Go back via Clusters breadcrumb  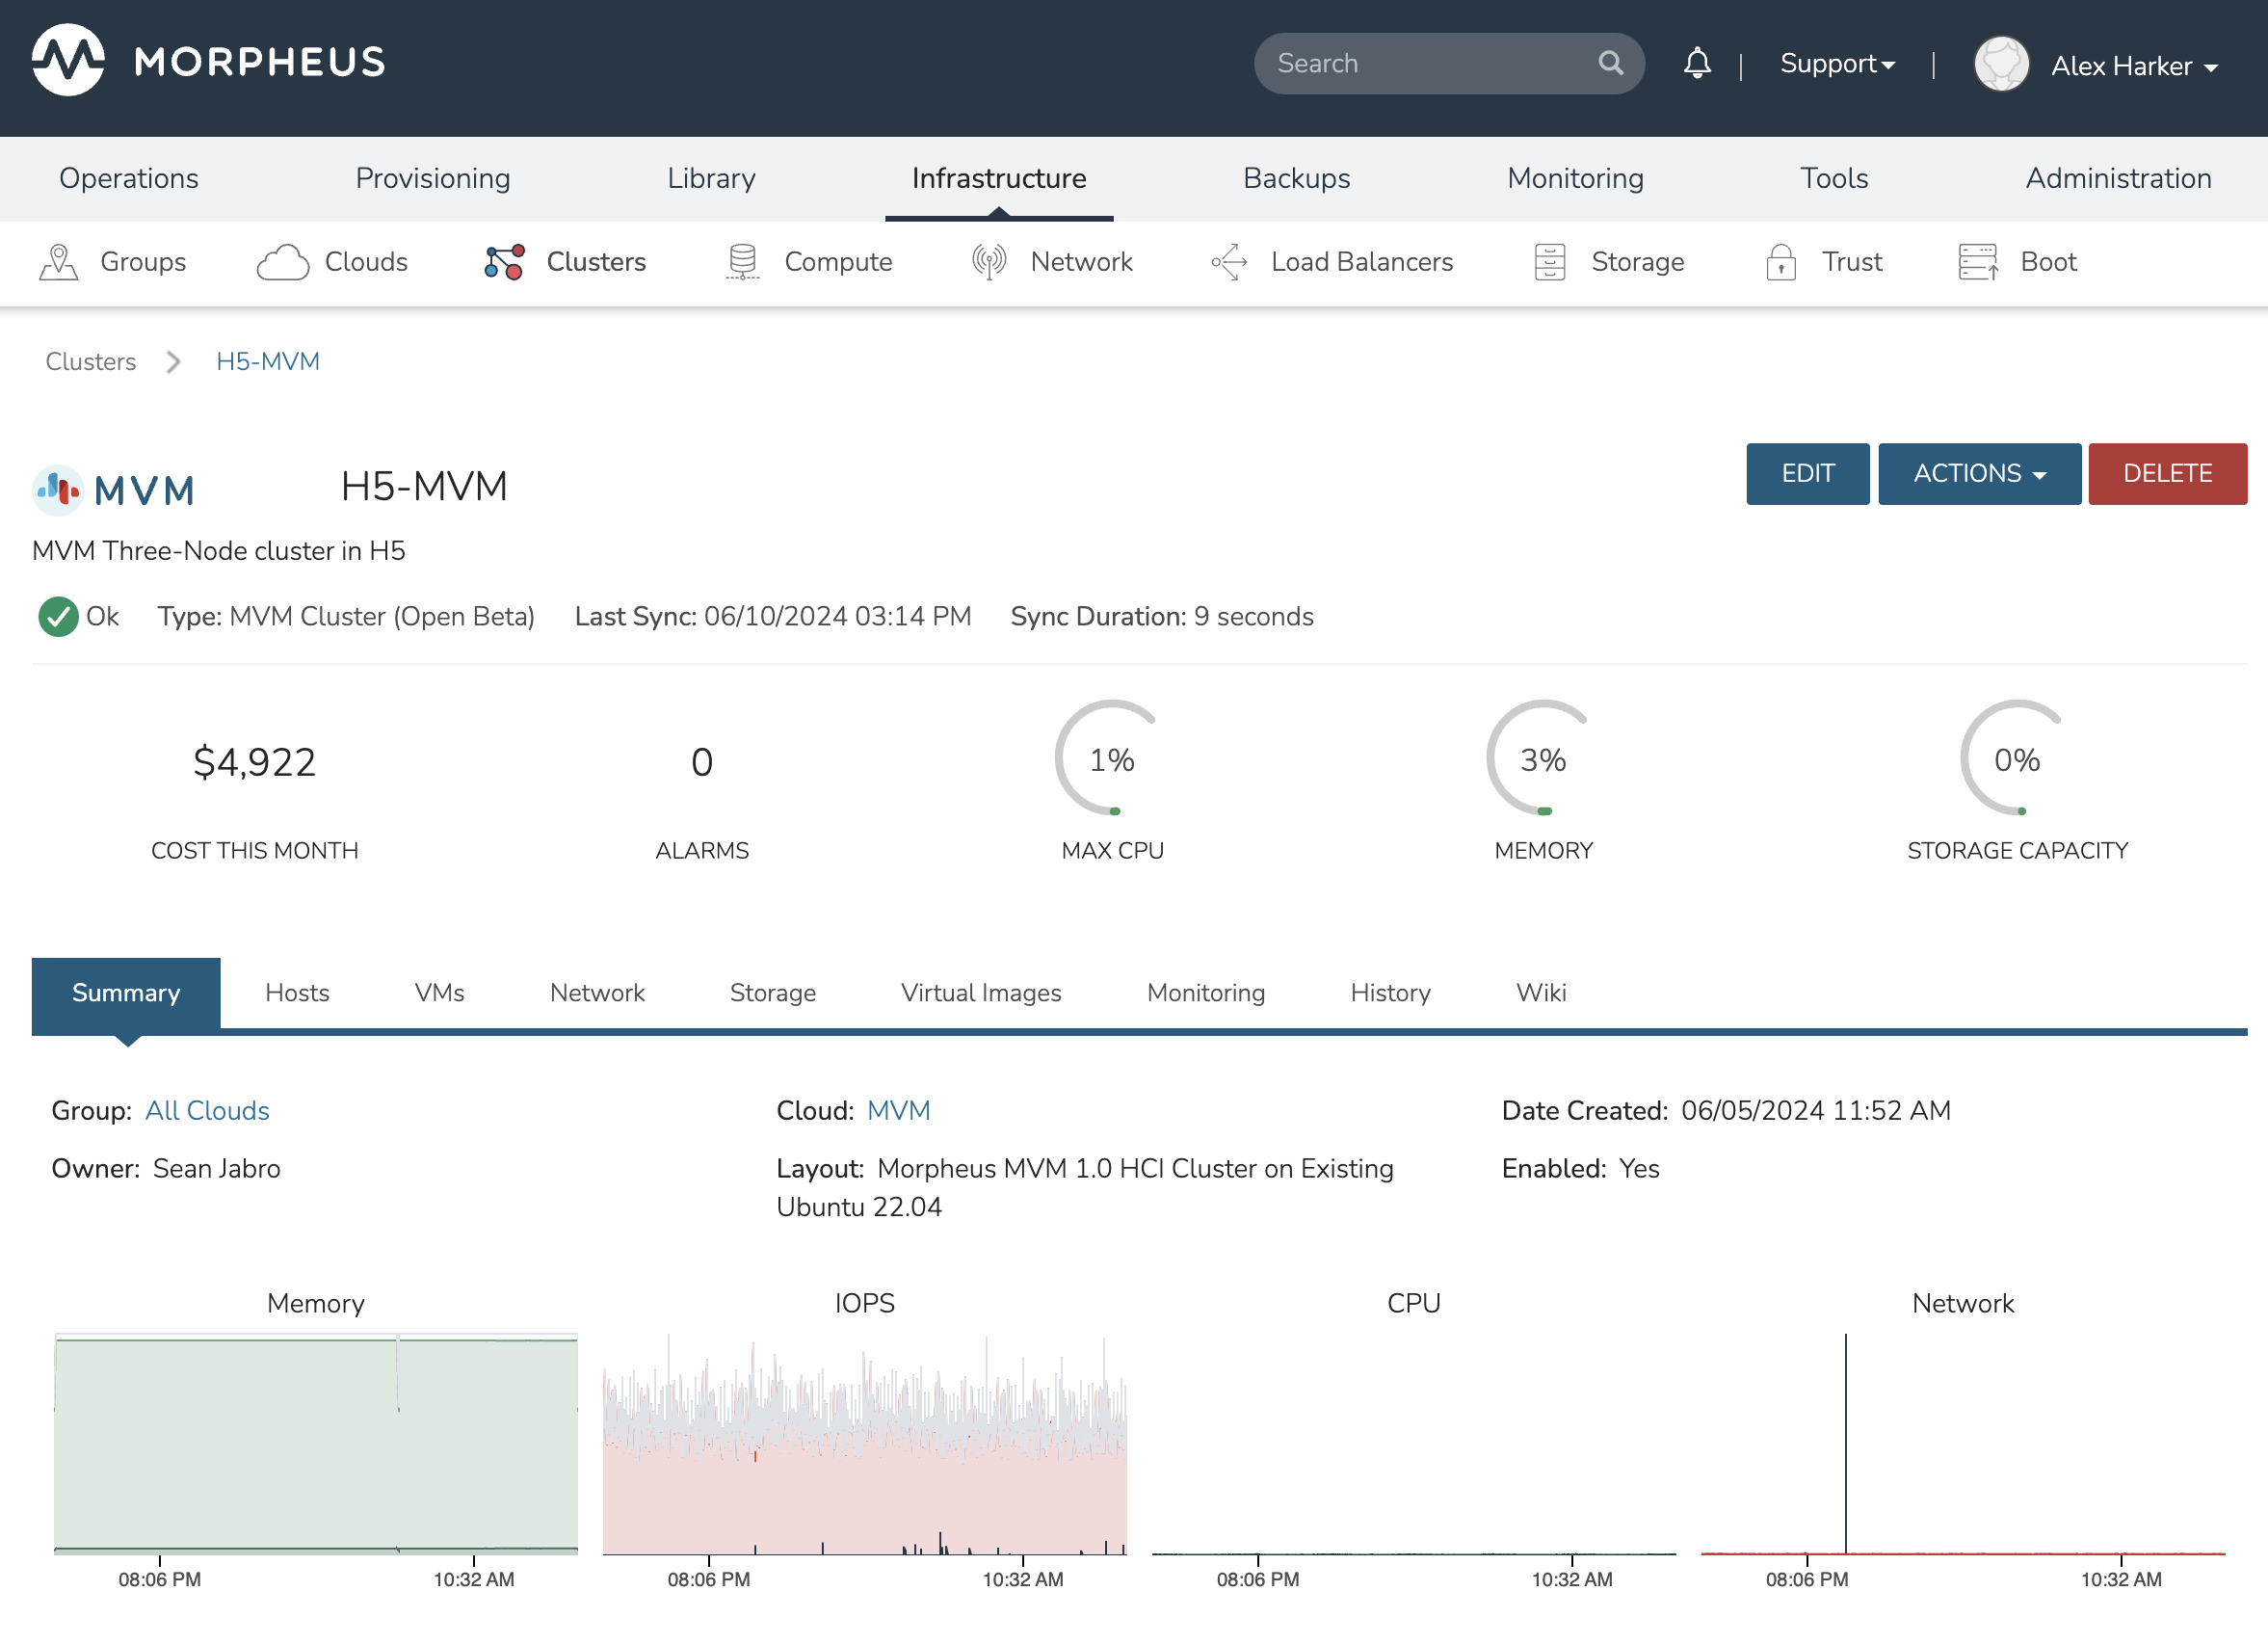click(91, 361)
